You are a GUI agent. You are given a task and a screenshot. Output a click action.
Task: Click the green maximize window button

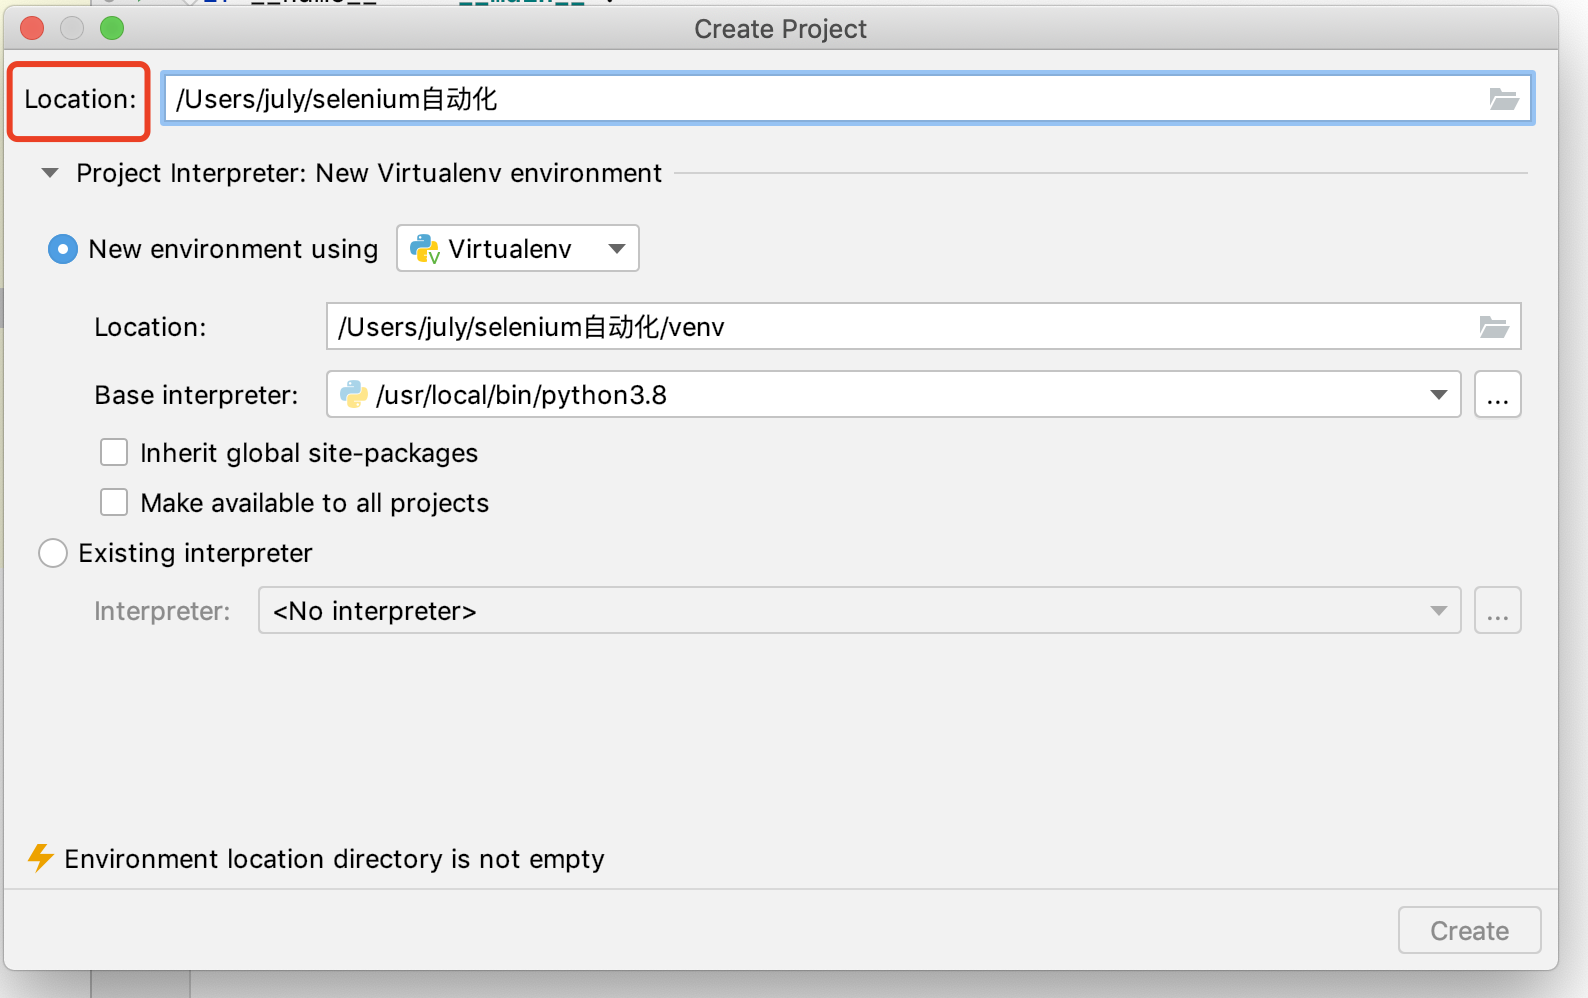point(112,28)
